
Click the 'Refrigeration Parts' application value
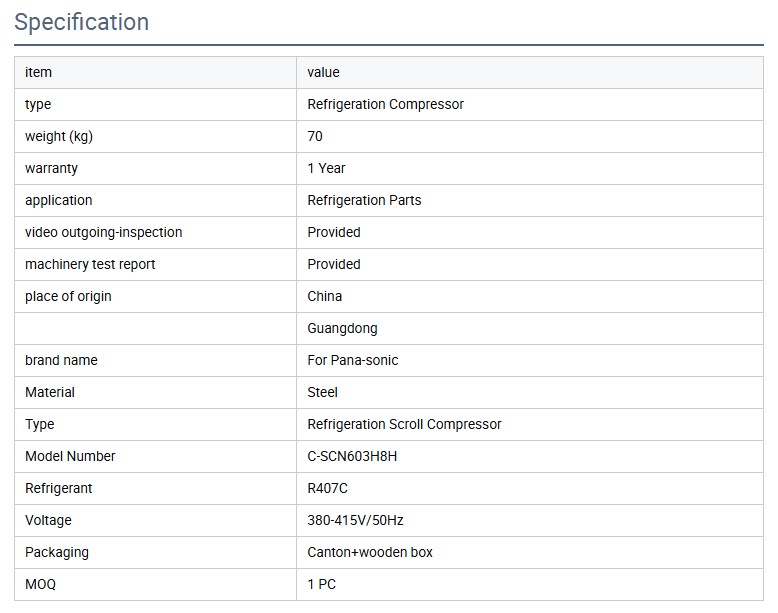[364, 200]
